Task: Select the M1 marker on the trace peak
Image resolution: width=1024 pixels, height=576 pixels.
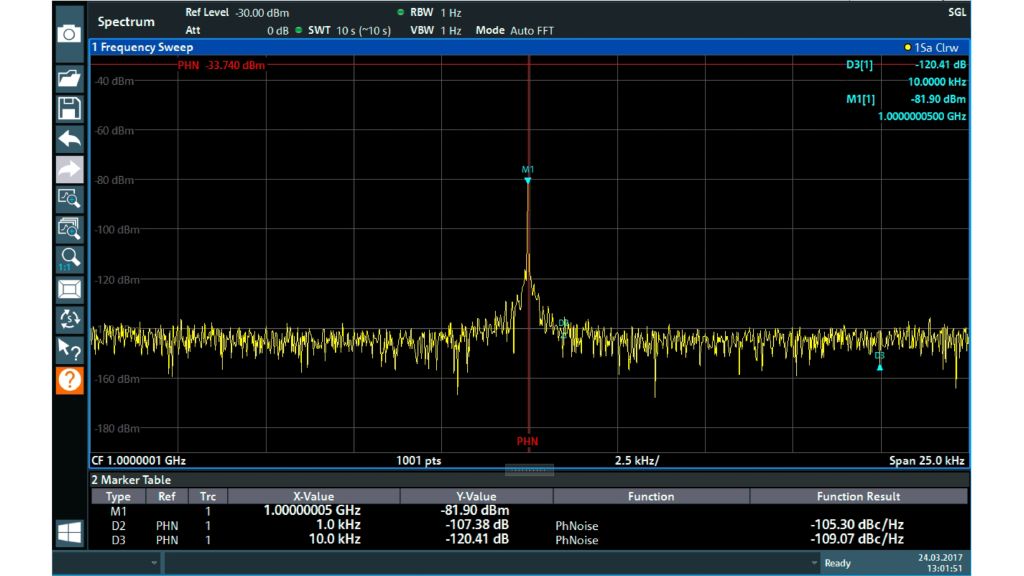Action: [x=528, y=180]
